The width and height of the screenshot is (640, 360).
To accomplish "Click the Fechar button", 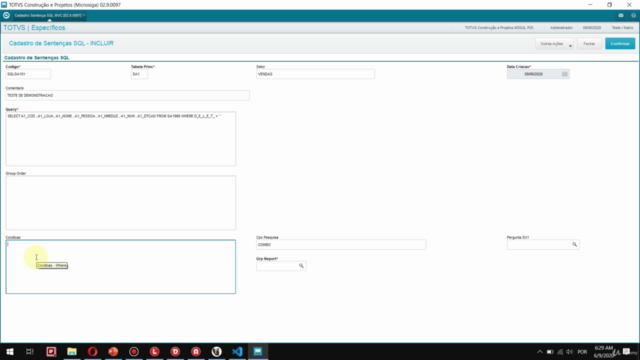I will click(x=589, y=44).
